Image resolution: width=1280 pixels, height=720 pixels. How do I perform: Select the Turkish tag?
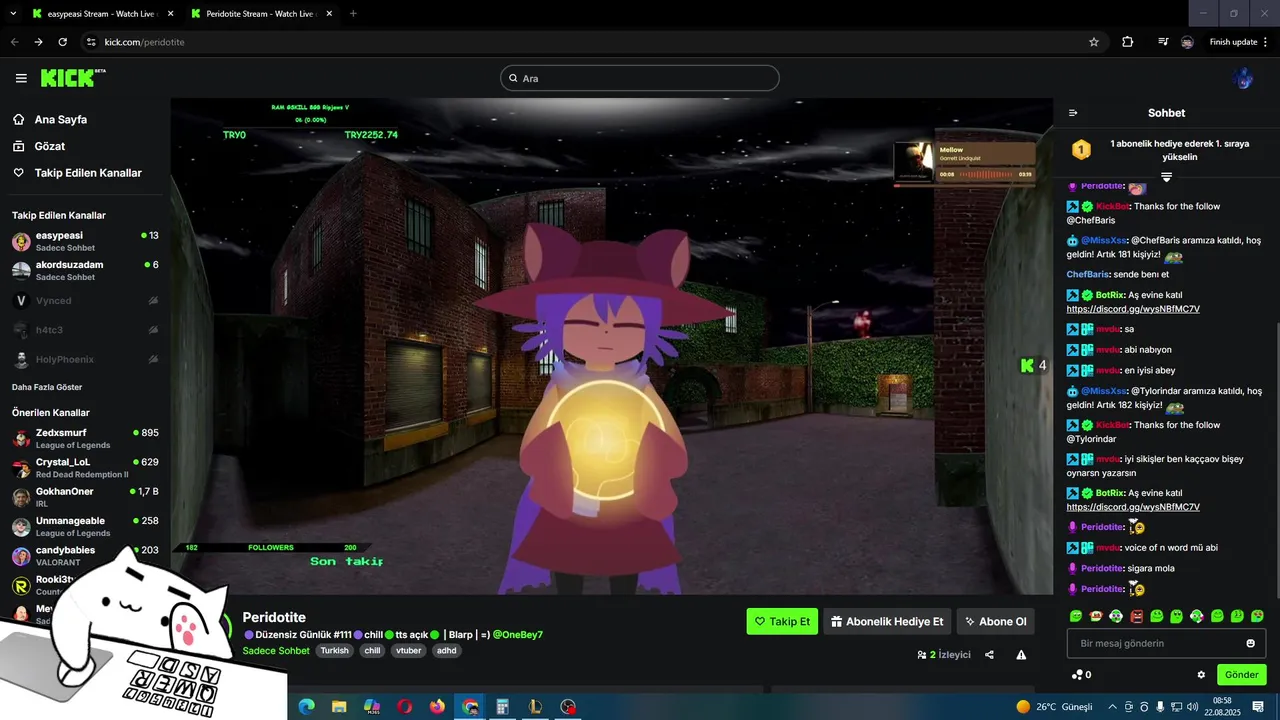(x=334, y=650)
